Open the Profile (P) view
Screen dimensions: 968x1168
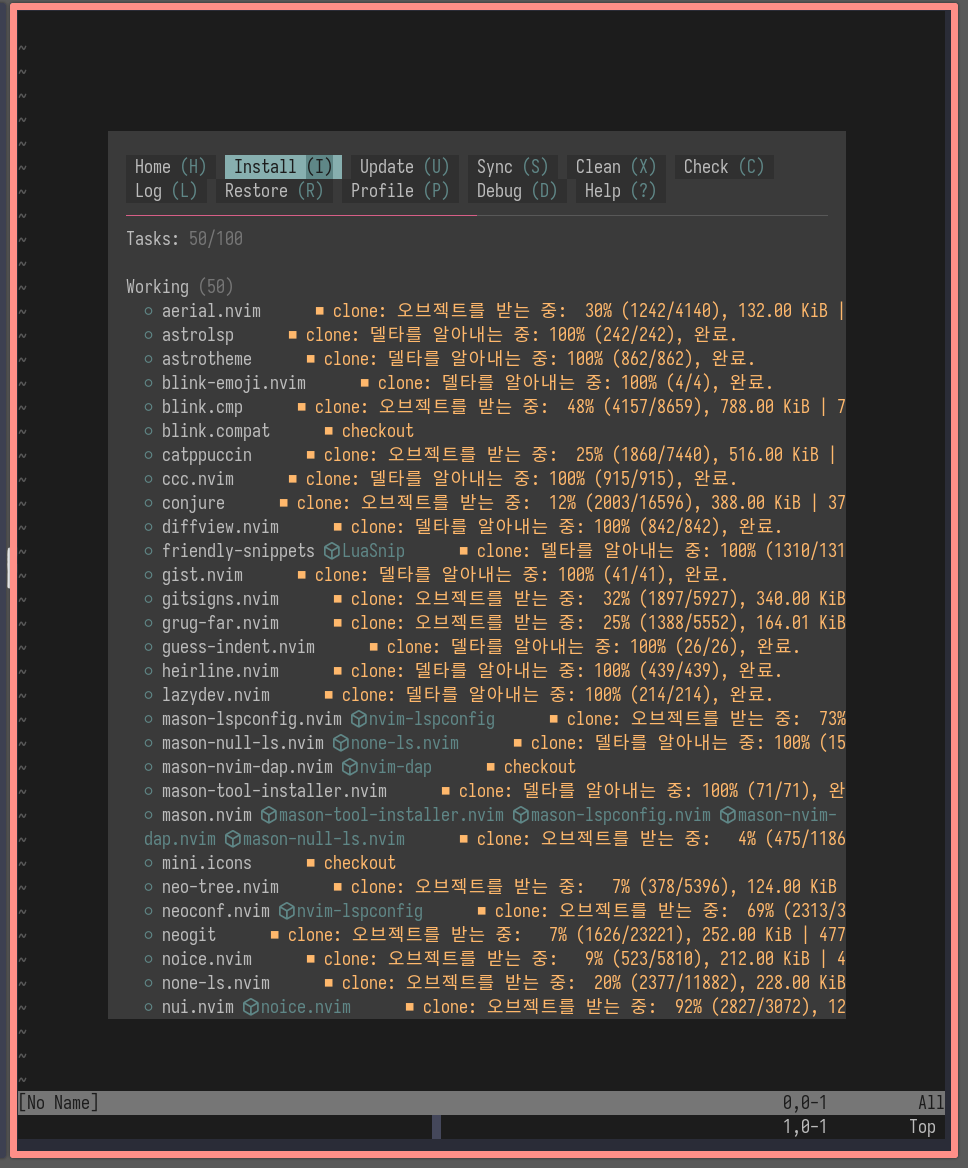point(399,191)
